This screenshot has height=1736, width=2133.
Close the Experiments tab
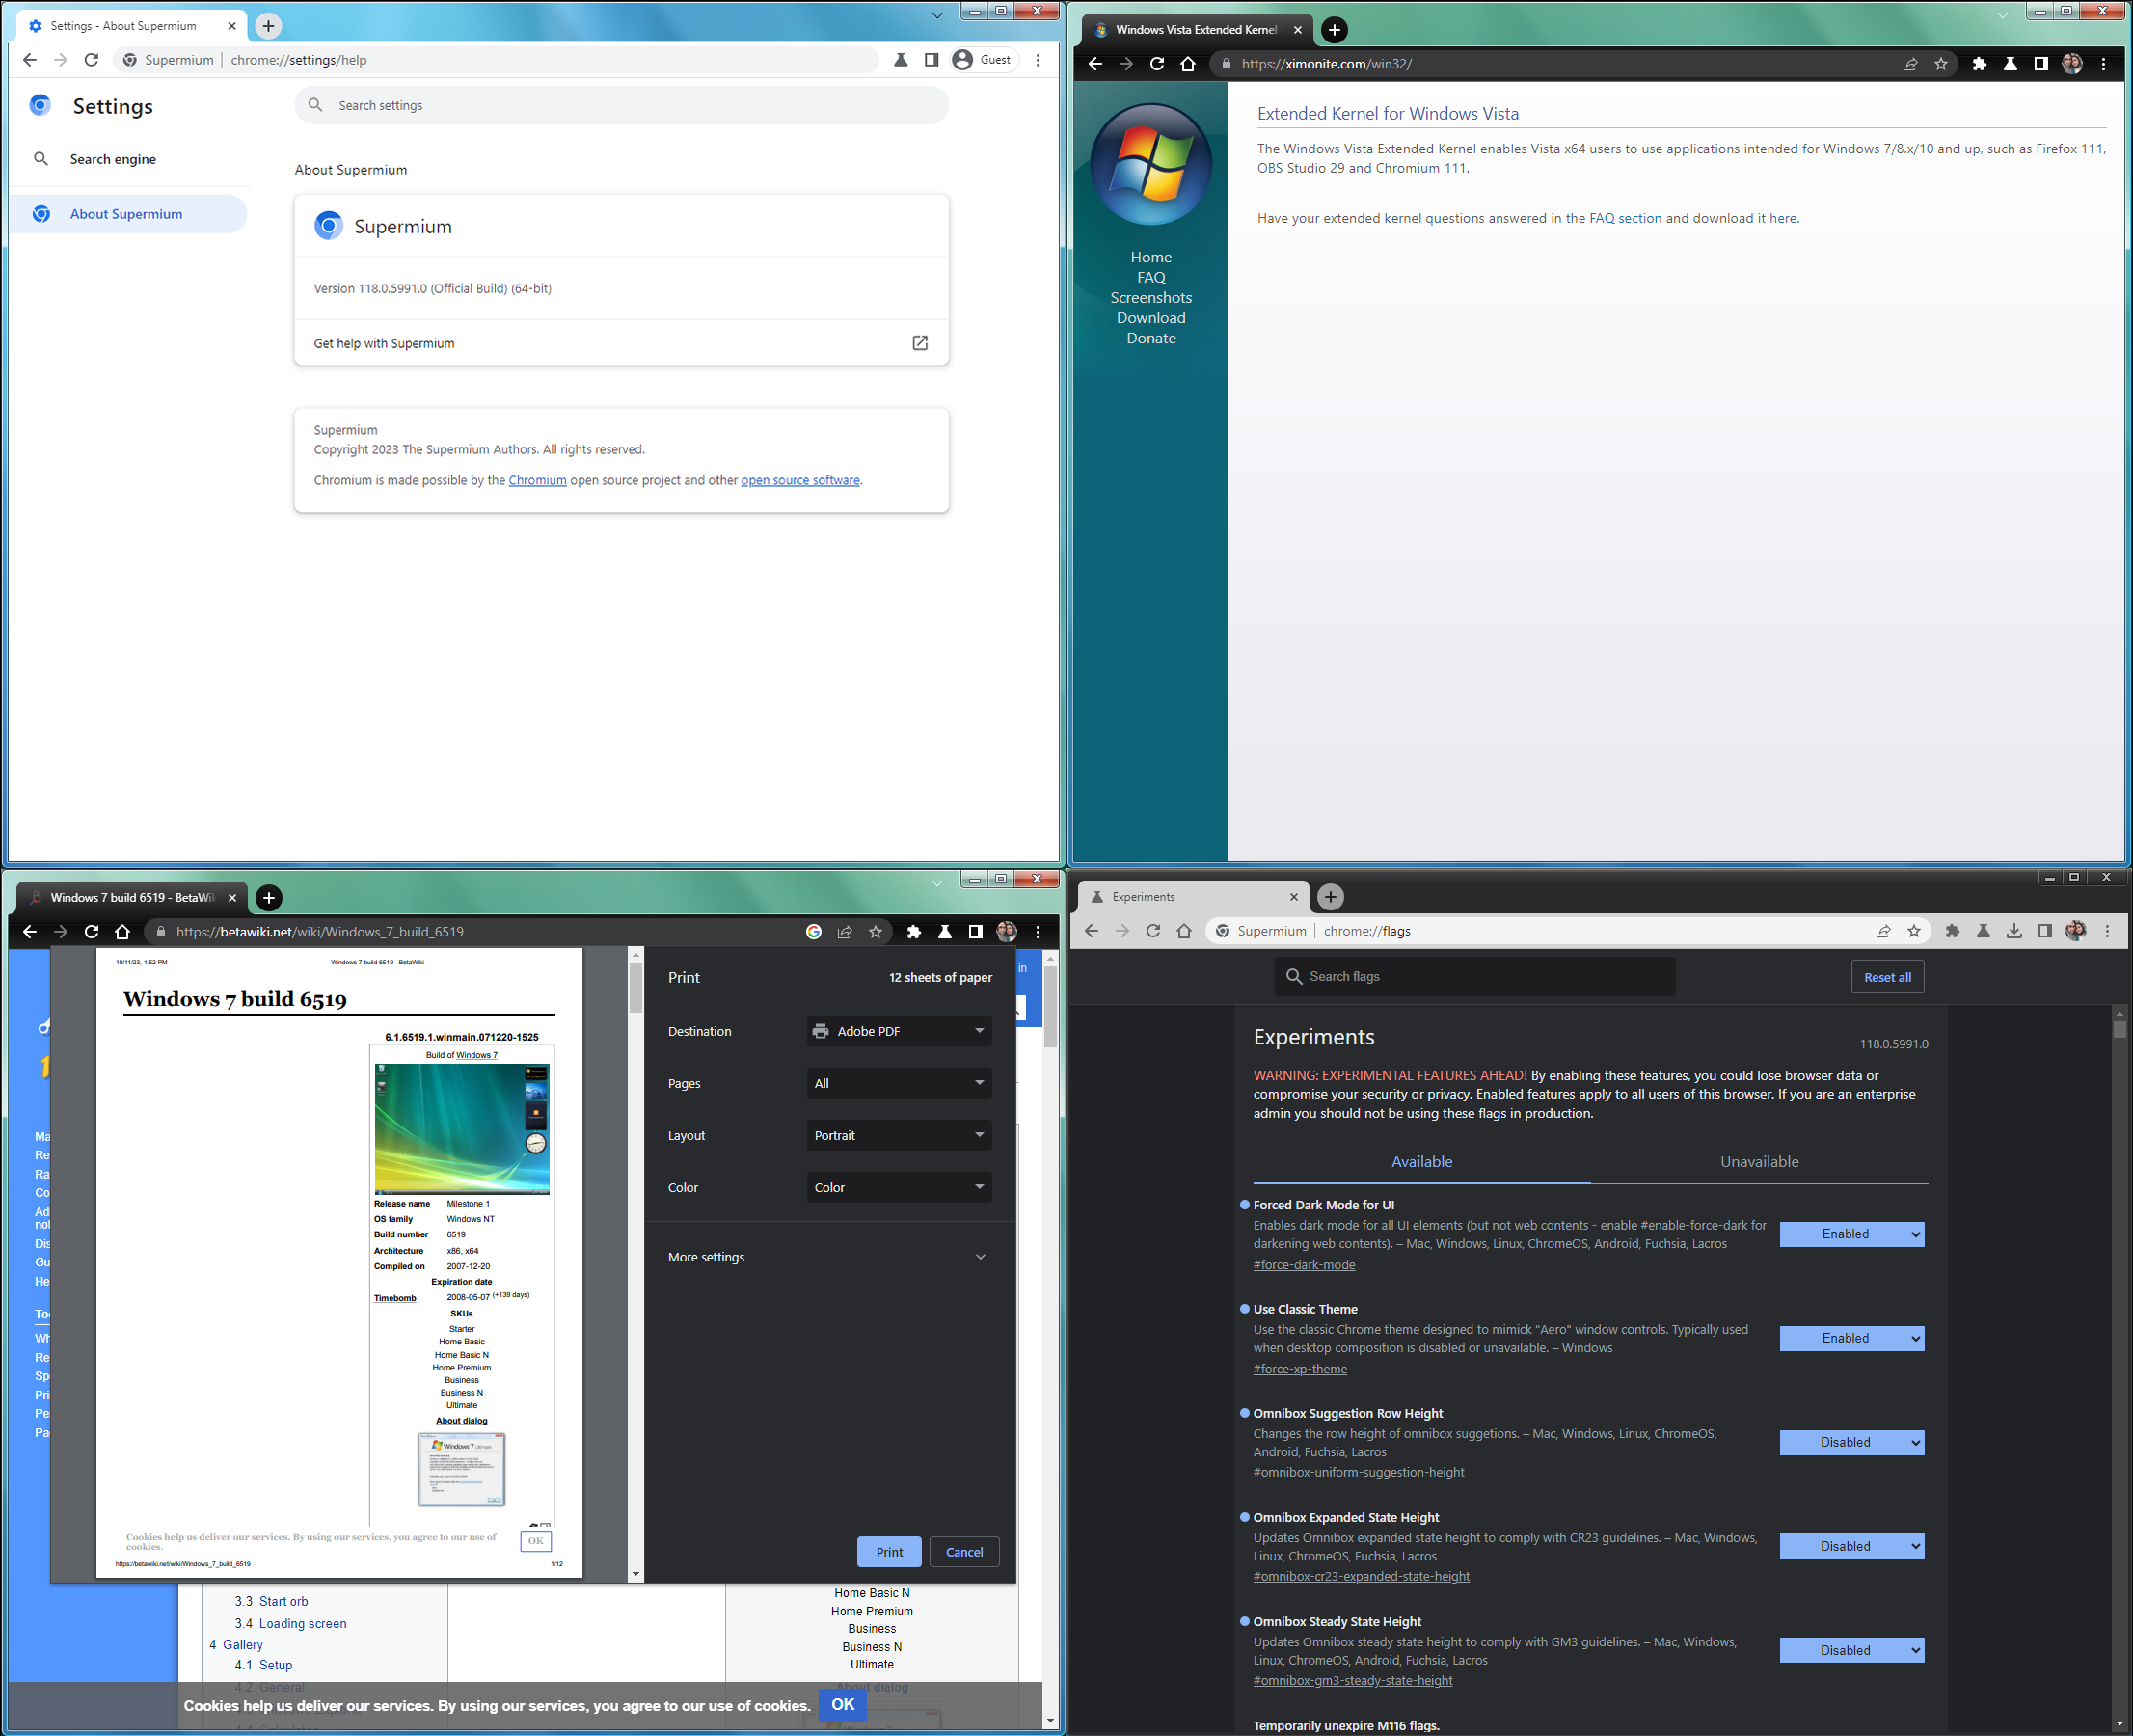point(1293,897)
